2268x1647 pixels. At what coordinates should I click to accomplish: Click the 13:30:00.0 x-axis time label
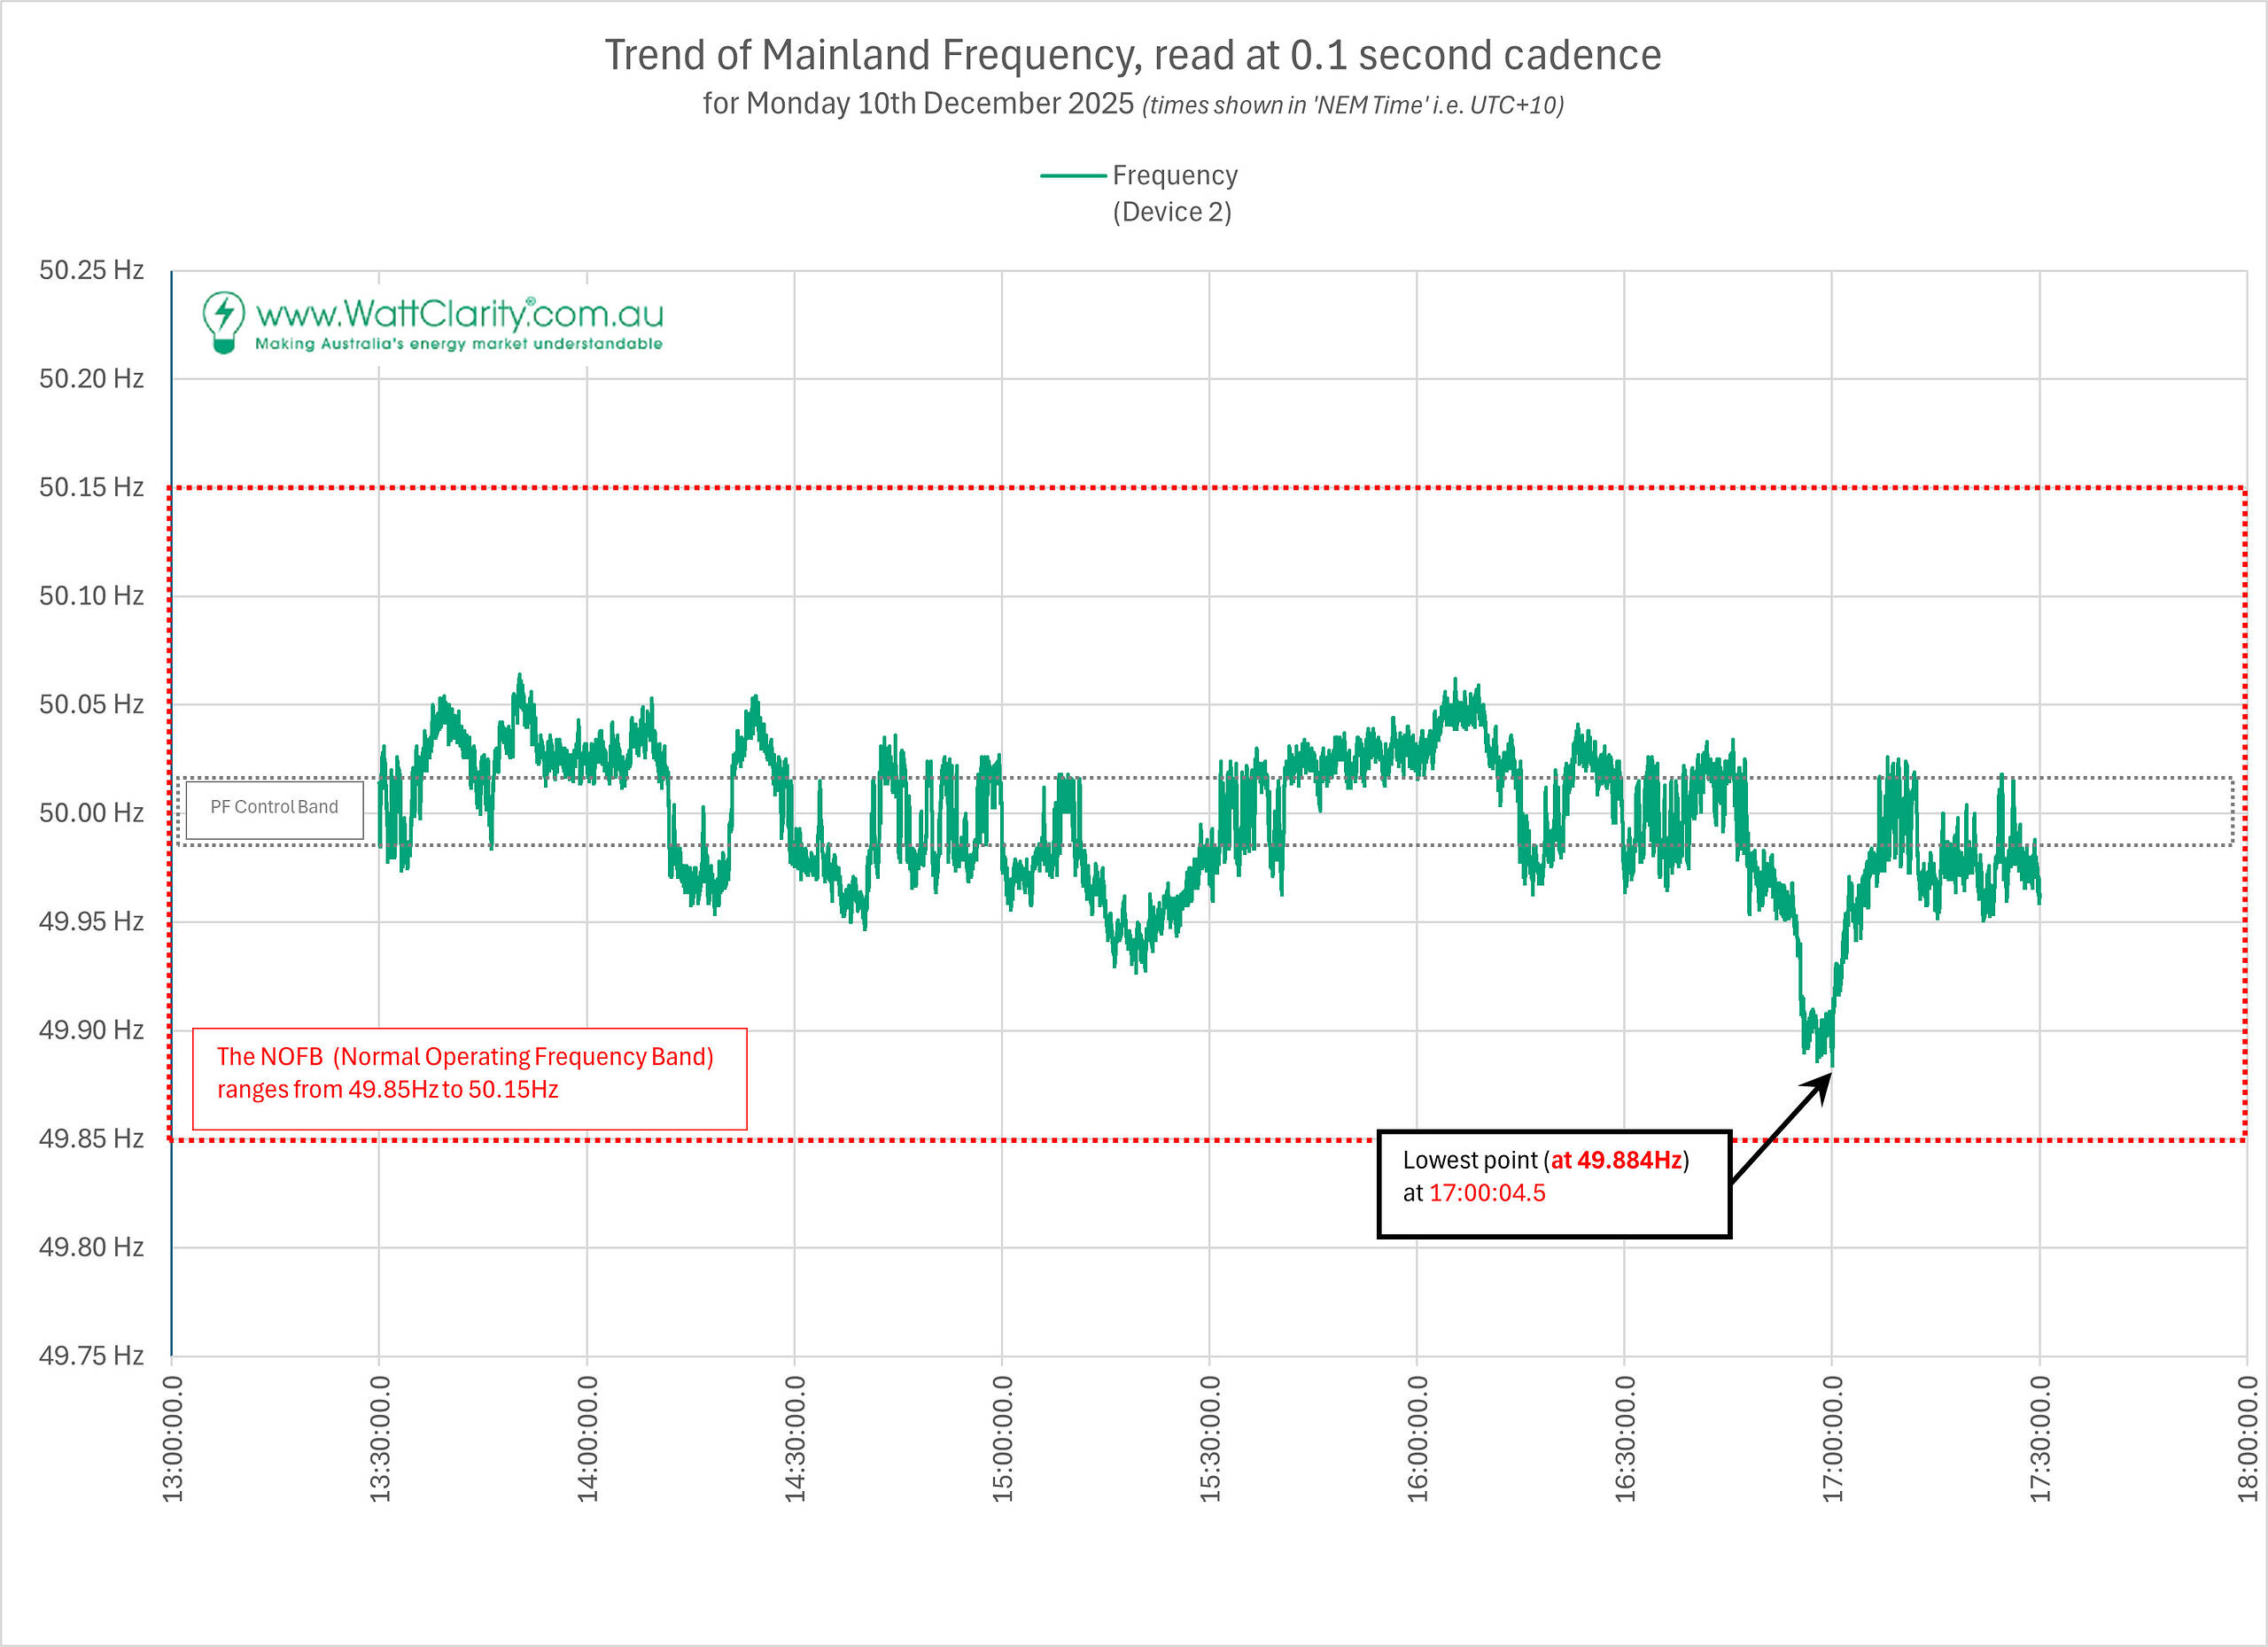(x=380, y=1438)
